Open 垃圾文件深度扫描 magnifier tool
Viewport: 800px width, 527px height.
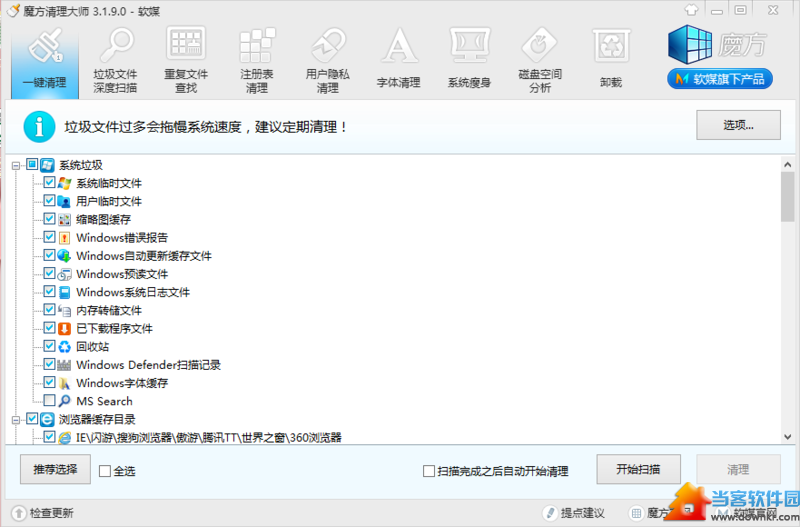[x=115, y=60]
